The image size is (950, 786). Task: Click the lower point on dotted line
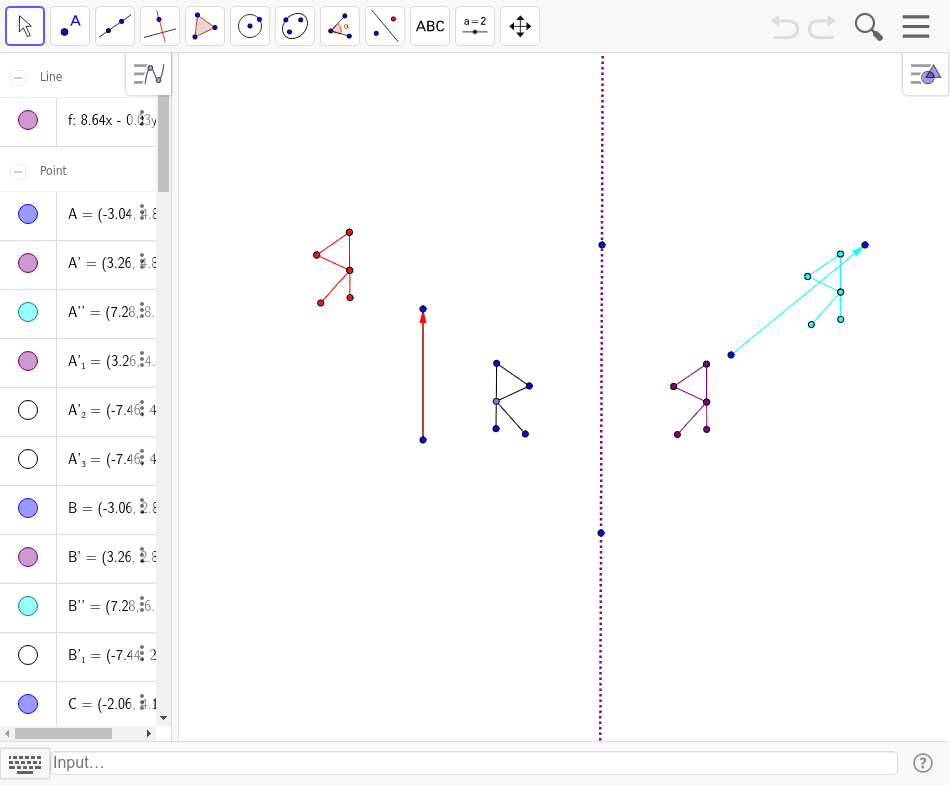coord(601,533)
